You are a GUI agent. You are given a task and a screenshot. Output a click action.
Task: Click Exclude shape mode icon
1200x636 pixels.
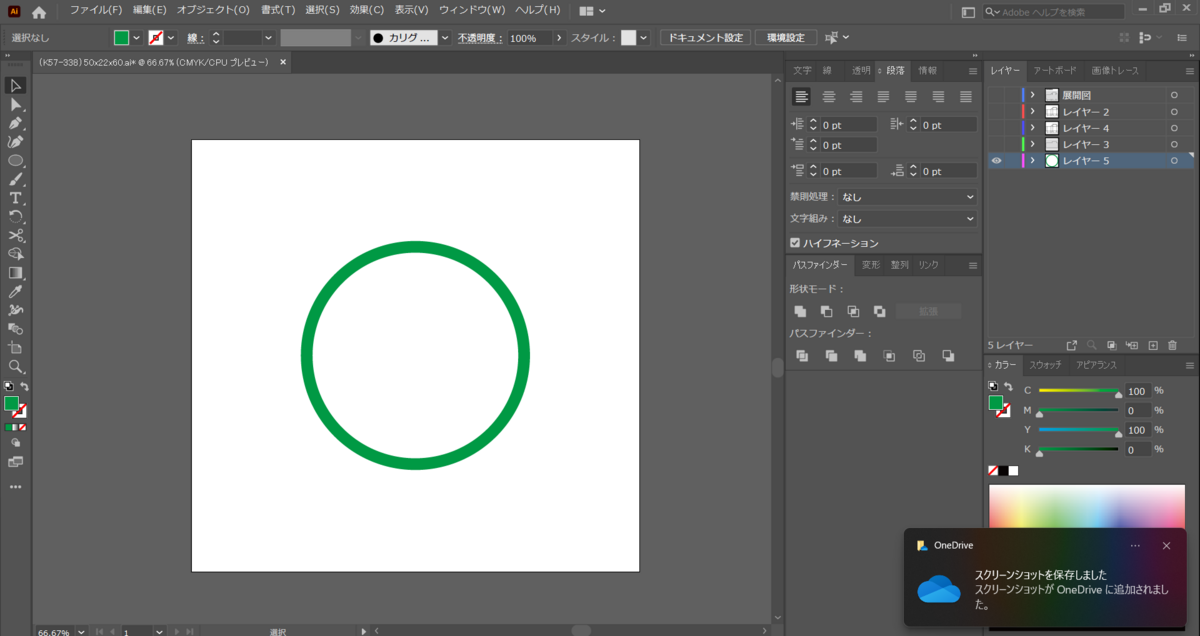pos(879,312)
